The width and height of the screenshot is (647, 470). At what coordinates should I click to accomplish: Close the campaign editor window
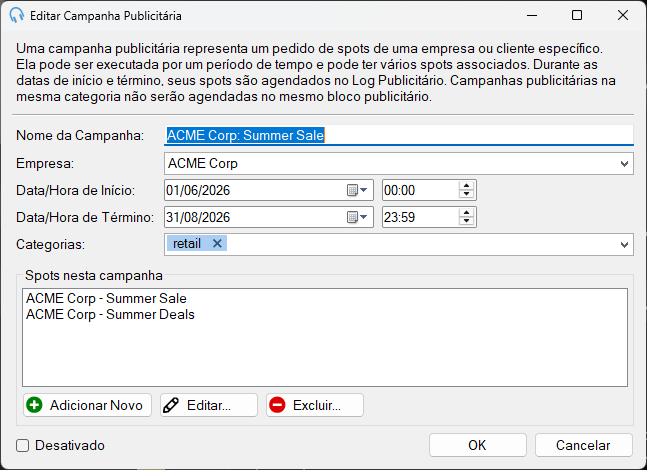pos(623,16)
